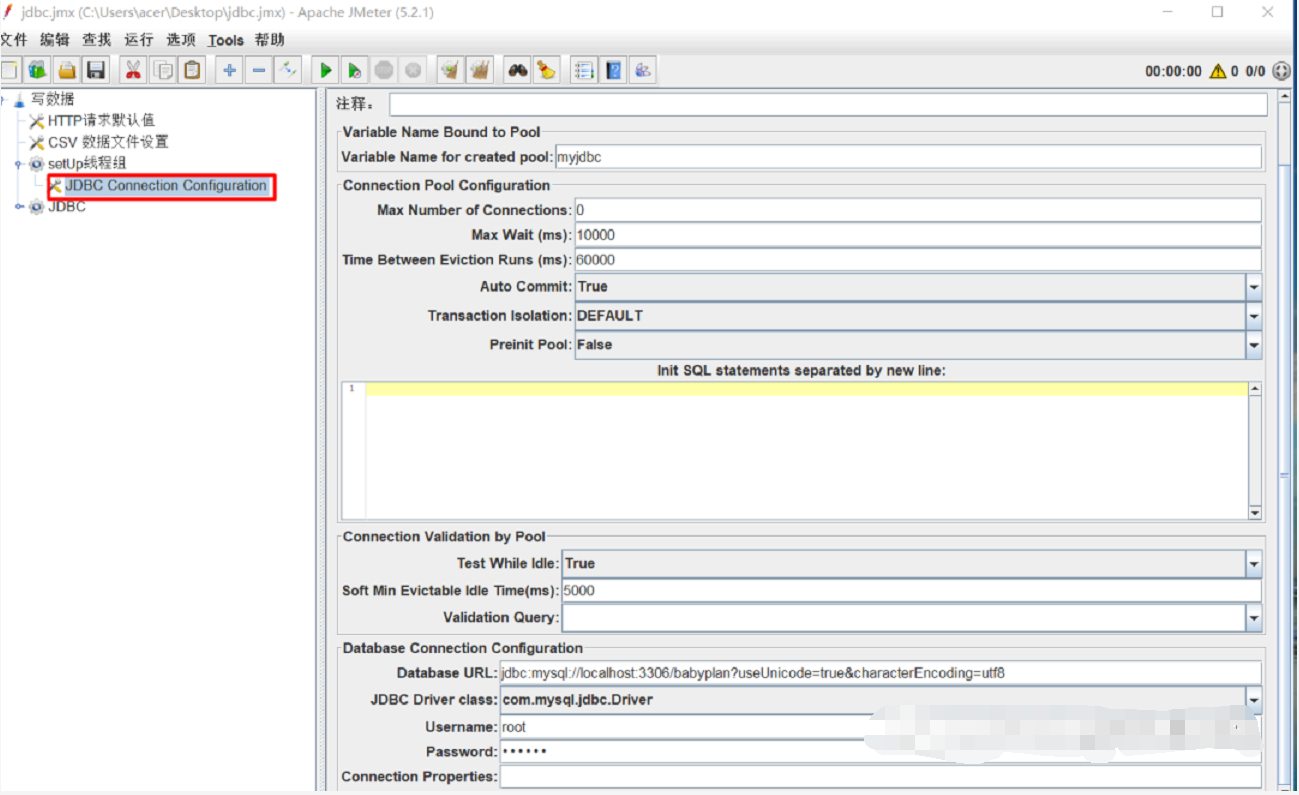
Task: Open the Tools menu
Action: (226, 40)
